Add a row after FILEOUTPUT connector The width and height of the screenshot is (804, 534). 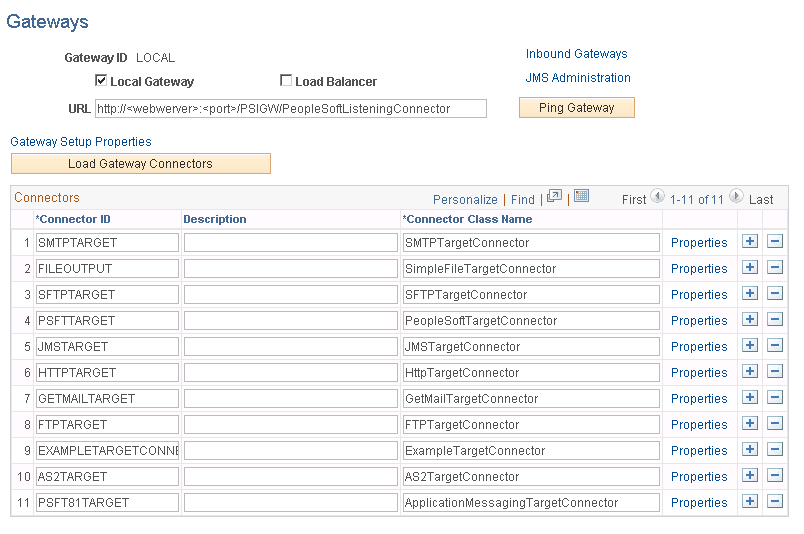[x=750, y=268]
